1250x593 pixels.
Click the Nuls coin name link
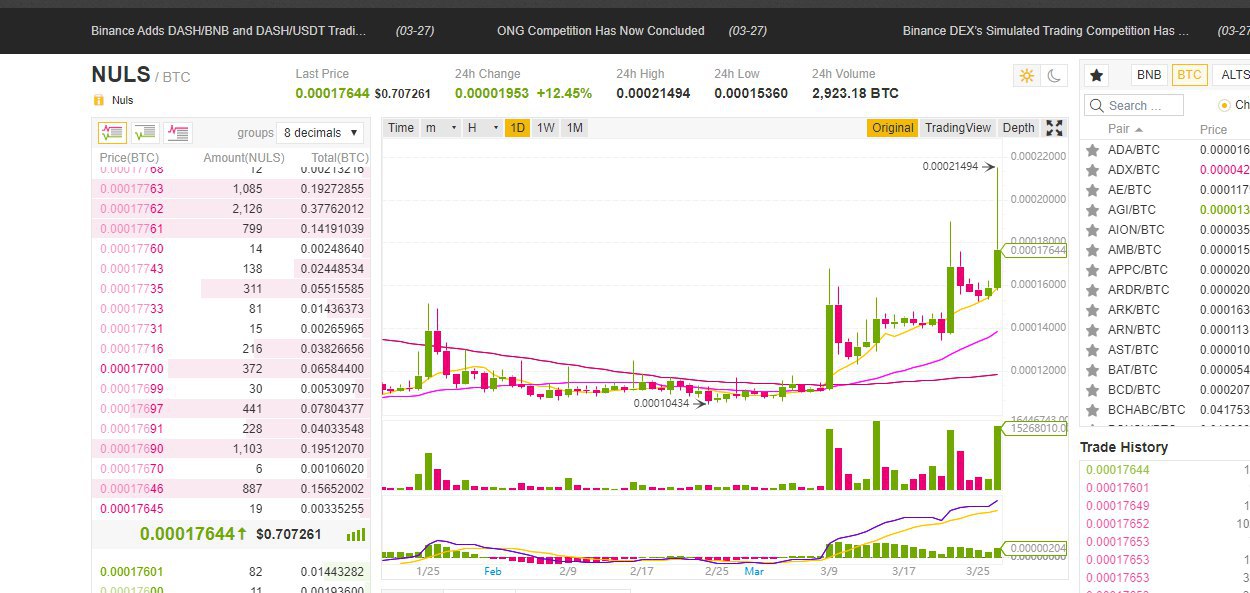pos(122,100)
